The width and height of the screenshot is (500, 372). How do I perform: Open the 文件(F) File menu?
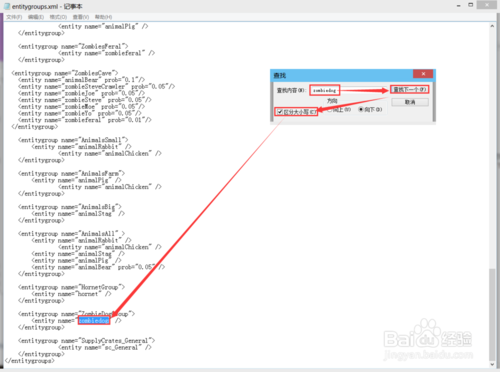[14, 17]
